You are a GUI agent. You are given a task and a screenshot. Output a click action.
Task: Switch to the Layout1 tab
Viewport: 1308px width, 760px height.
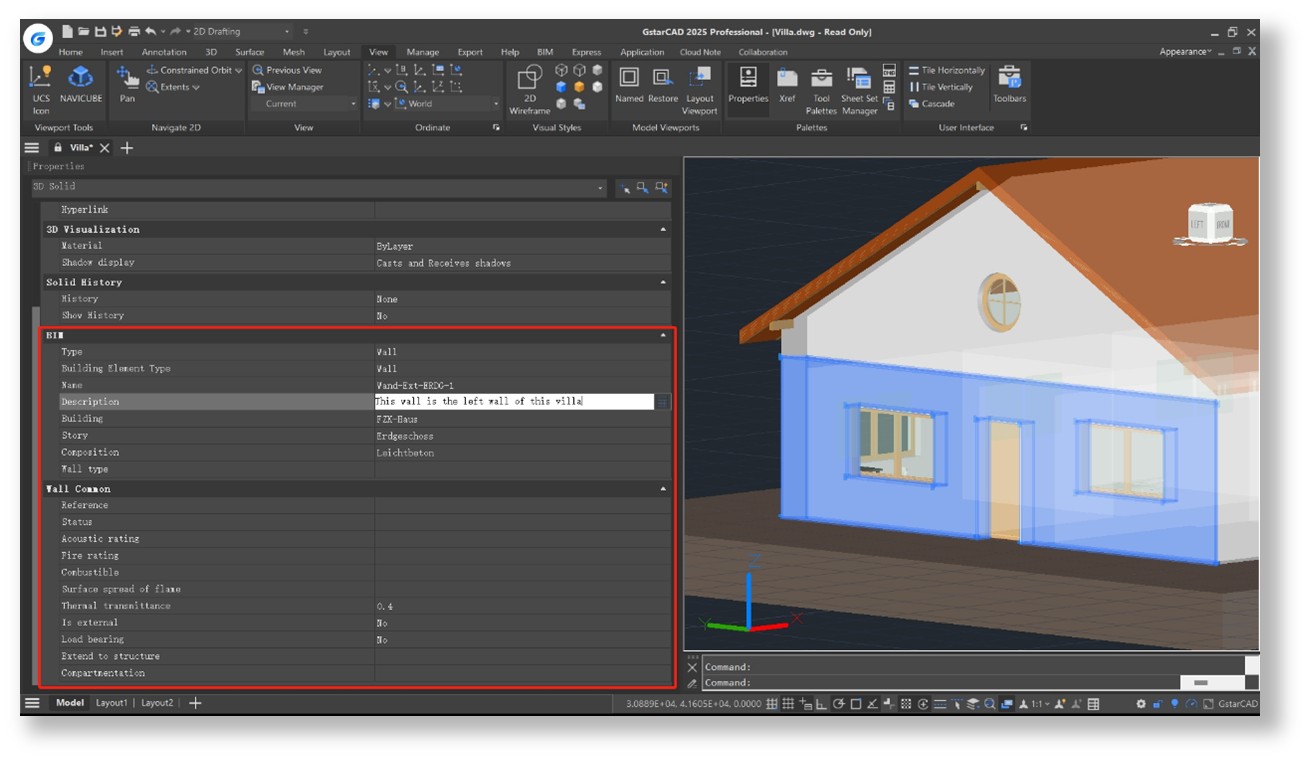pos(111,703)
